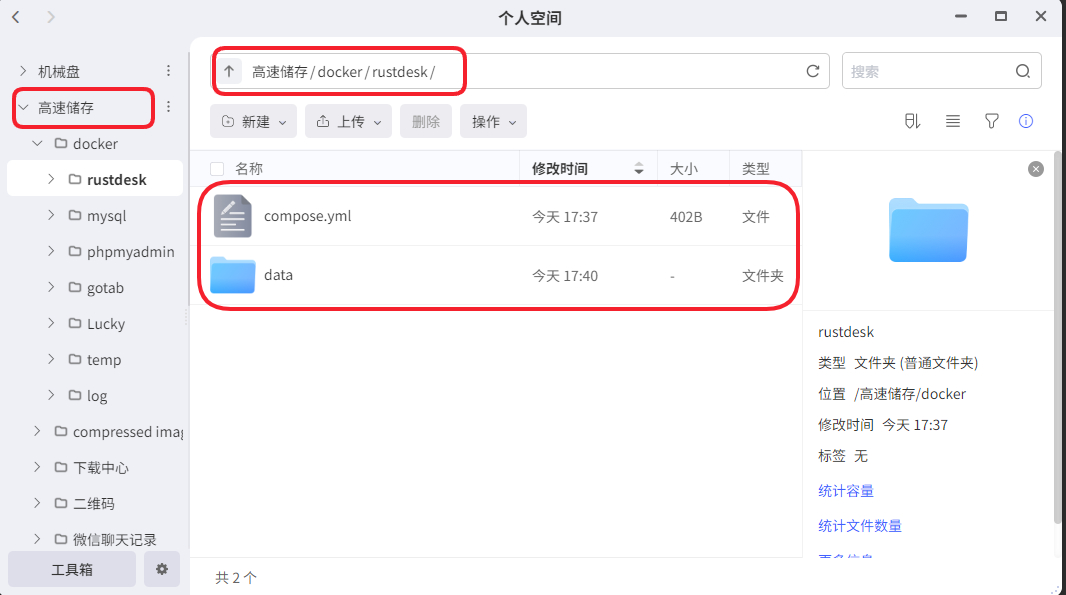This screenshot has width=1066, height=595.
Task: Tick the select-all checkbox beside 名称
Action: pyautogui.click(x=217, y=169)
